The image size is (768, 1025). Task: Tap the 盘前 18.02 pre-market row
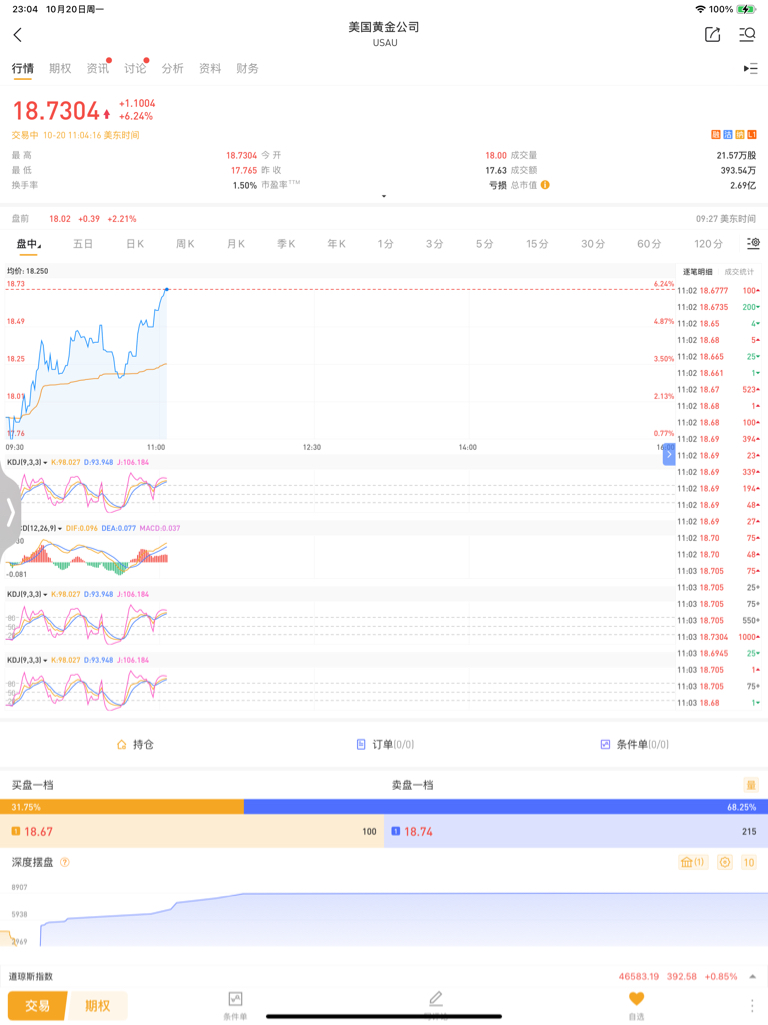point(384,219)
